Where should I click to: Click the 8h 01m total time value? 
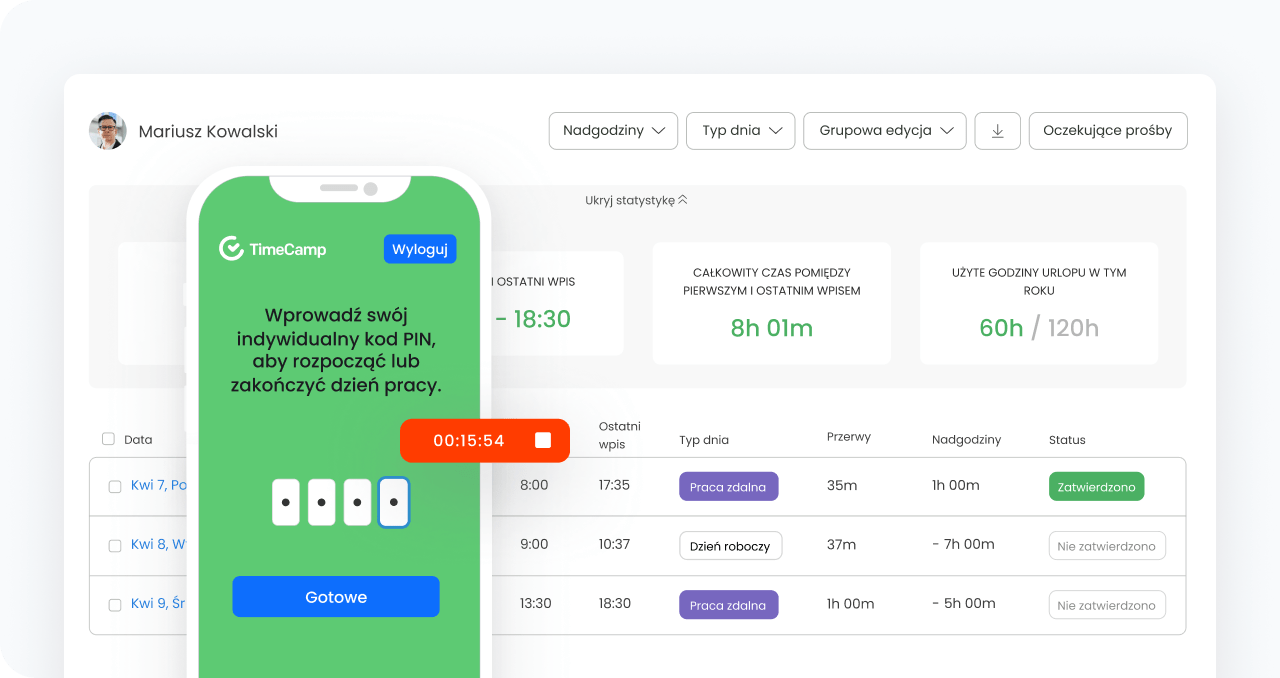click(x=771, y=327)
